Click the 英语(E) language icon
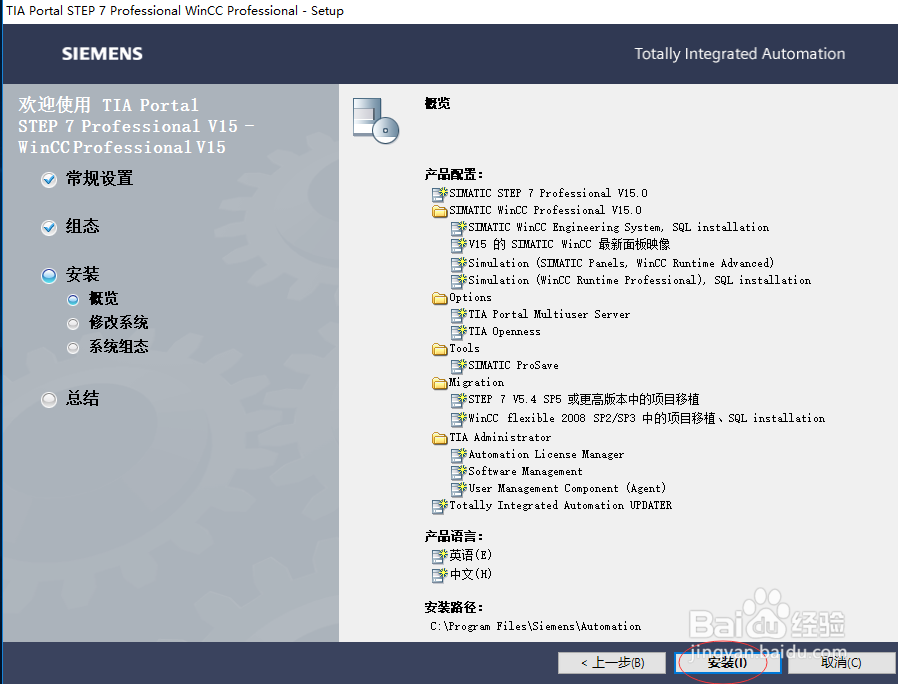This screenshot has width=898, height=684. [x=440, y=556]
